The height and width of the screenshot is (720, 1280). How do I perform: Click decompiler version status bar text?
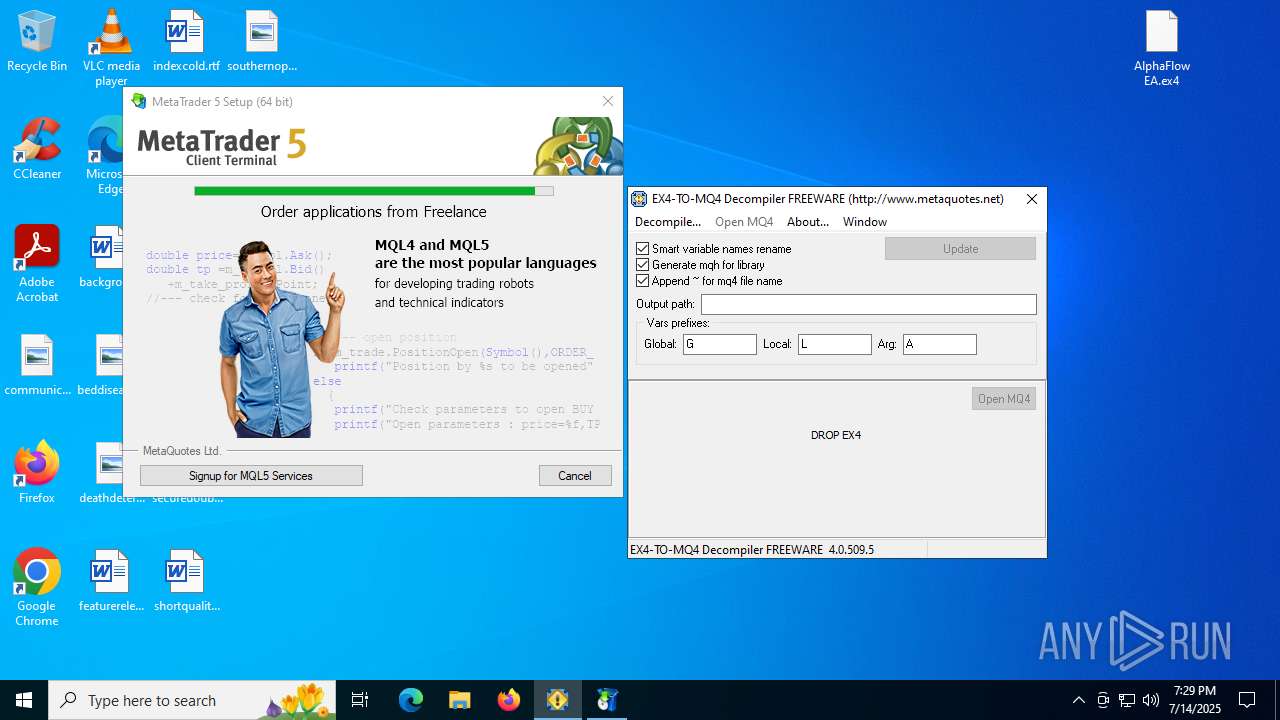point(751,550)
